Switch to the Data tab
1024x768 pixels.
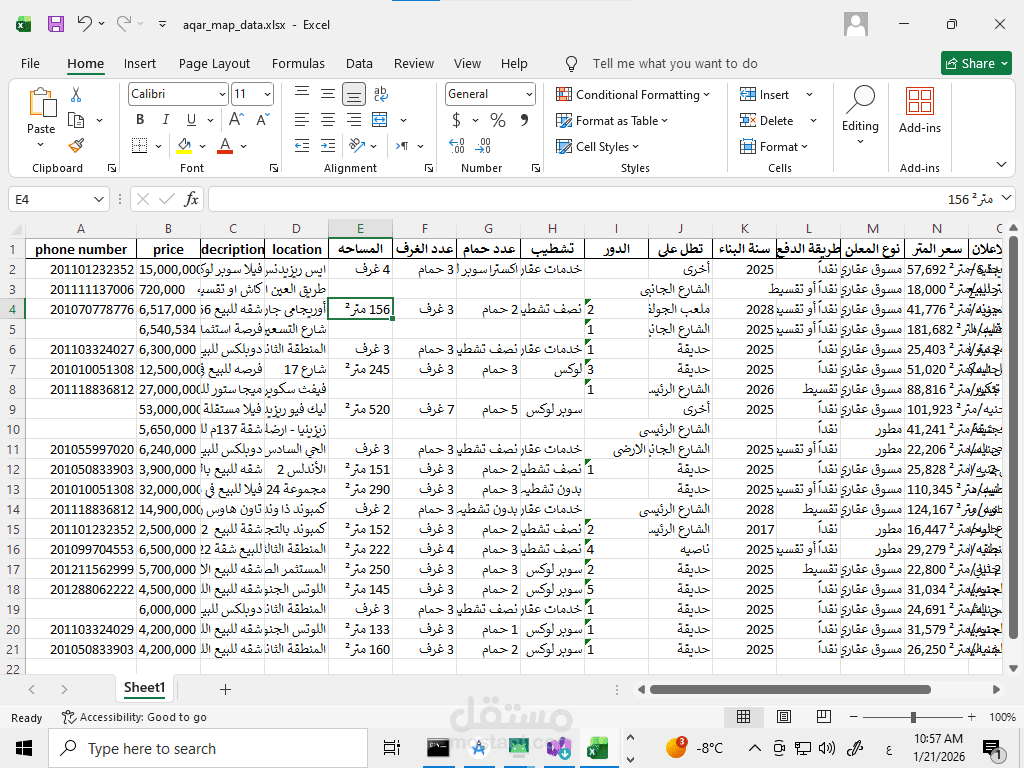coord(359,63)
